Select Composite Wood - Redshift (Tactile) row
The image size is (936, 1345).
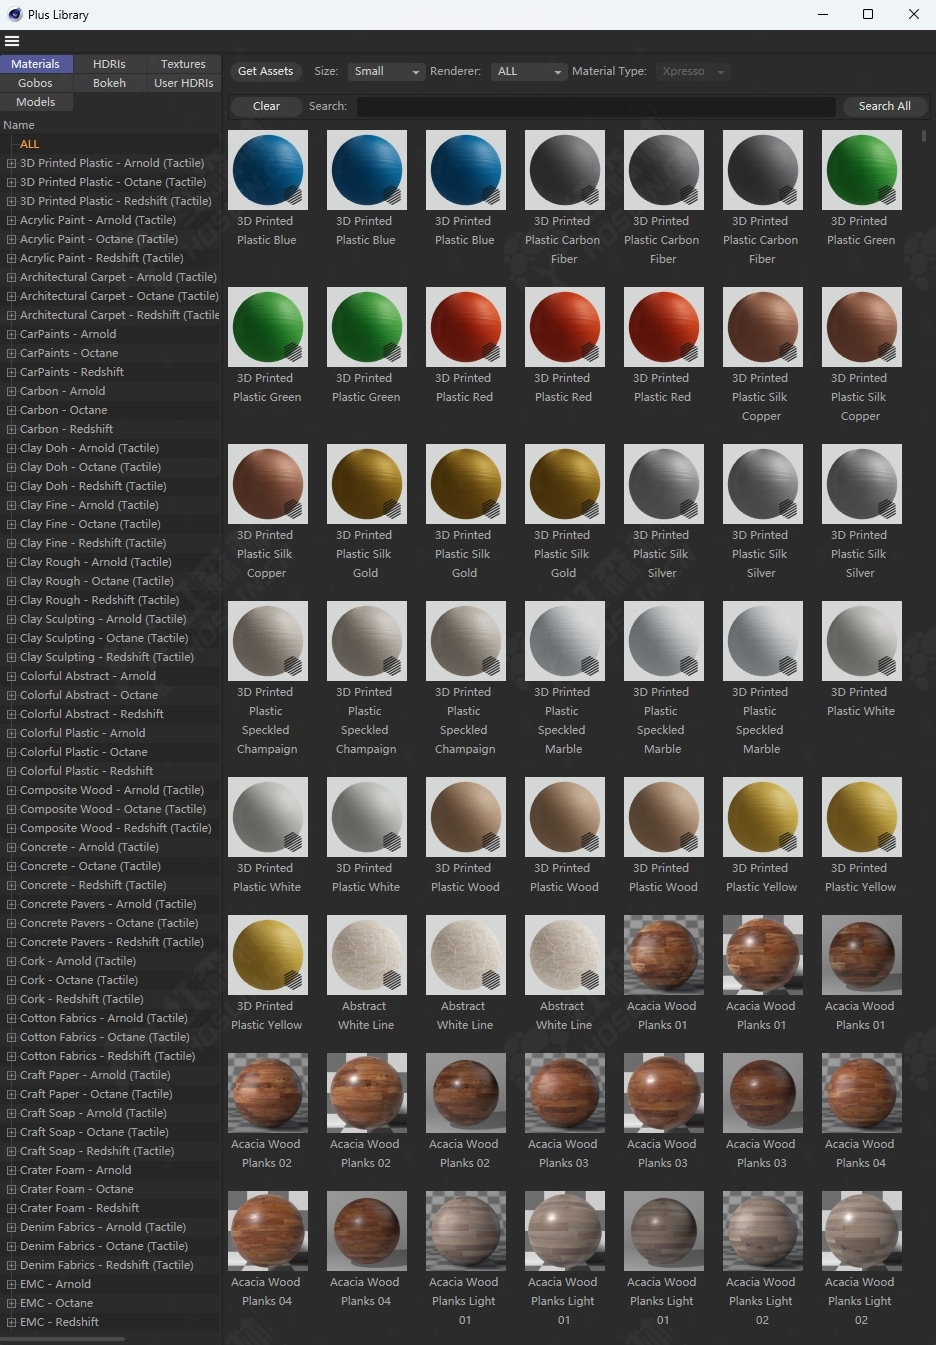click(116, 828)
